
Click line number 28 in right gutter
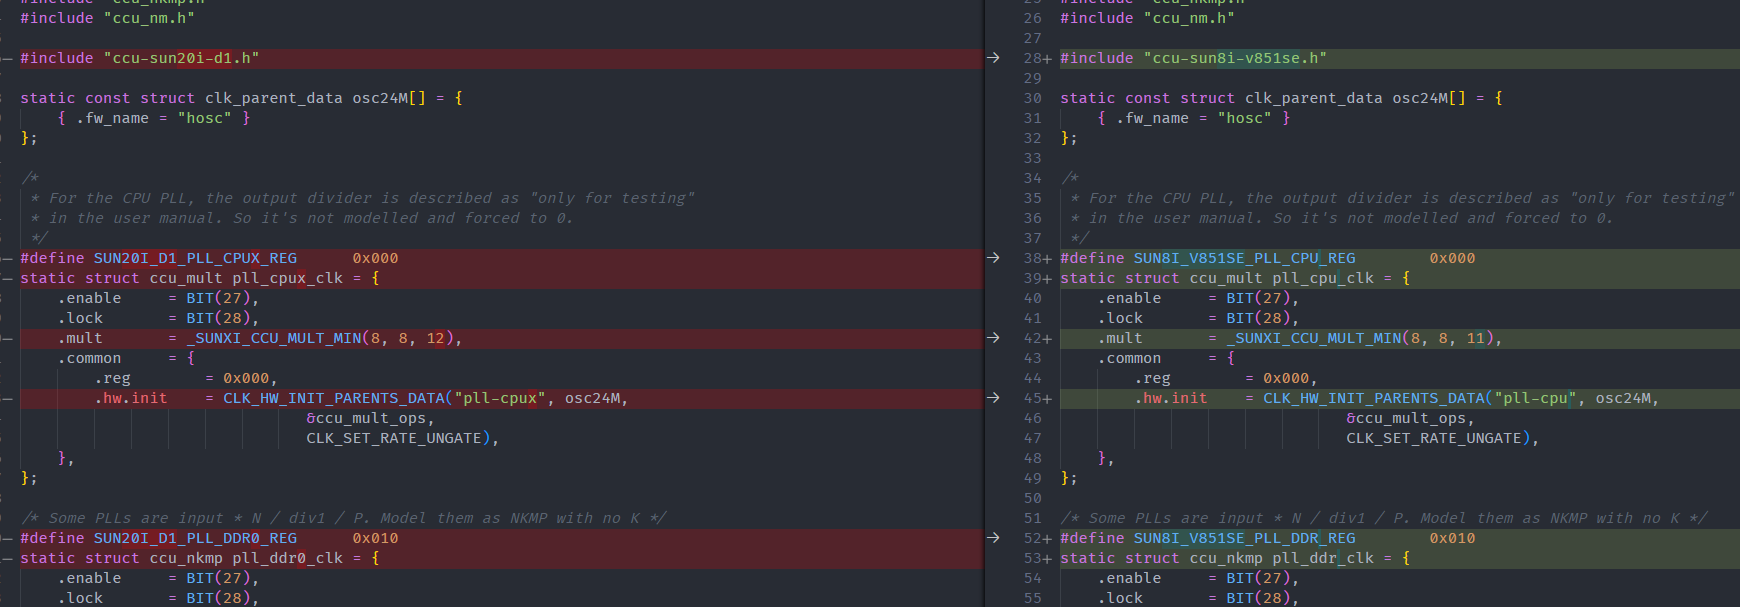coord(1032,58)
